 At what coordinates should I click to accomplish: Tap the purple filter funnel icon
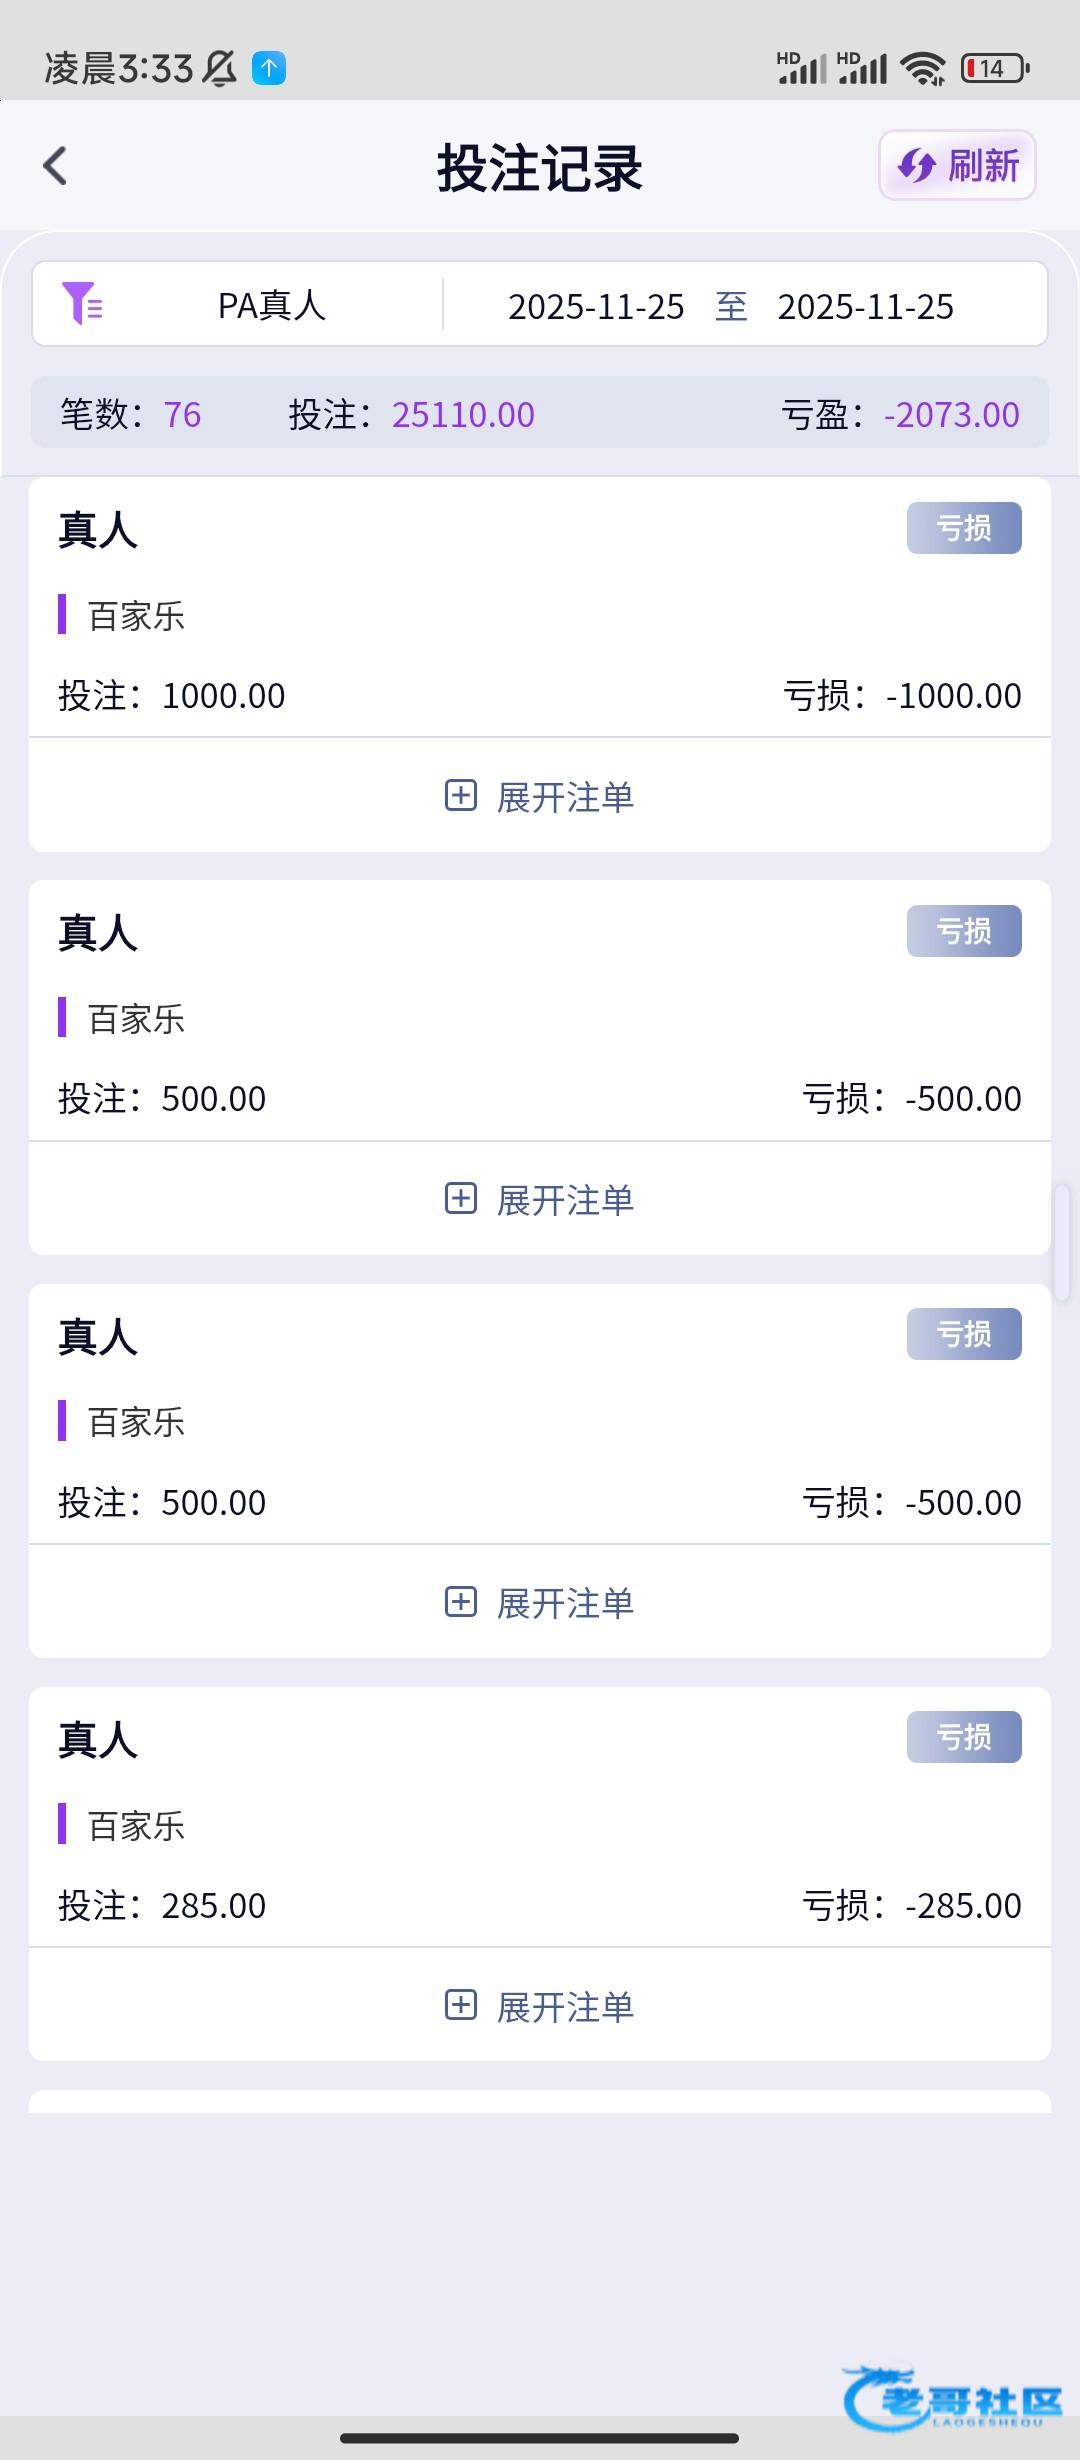[x=82, y=303]
